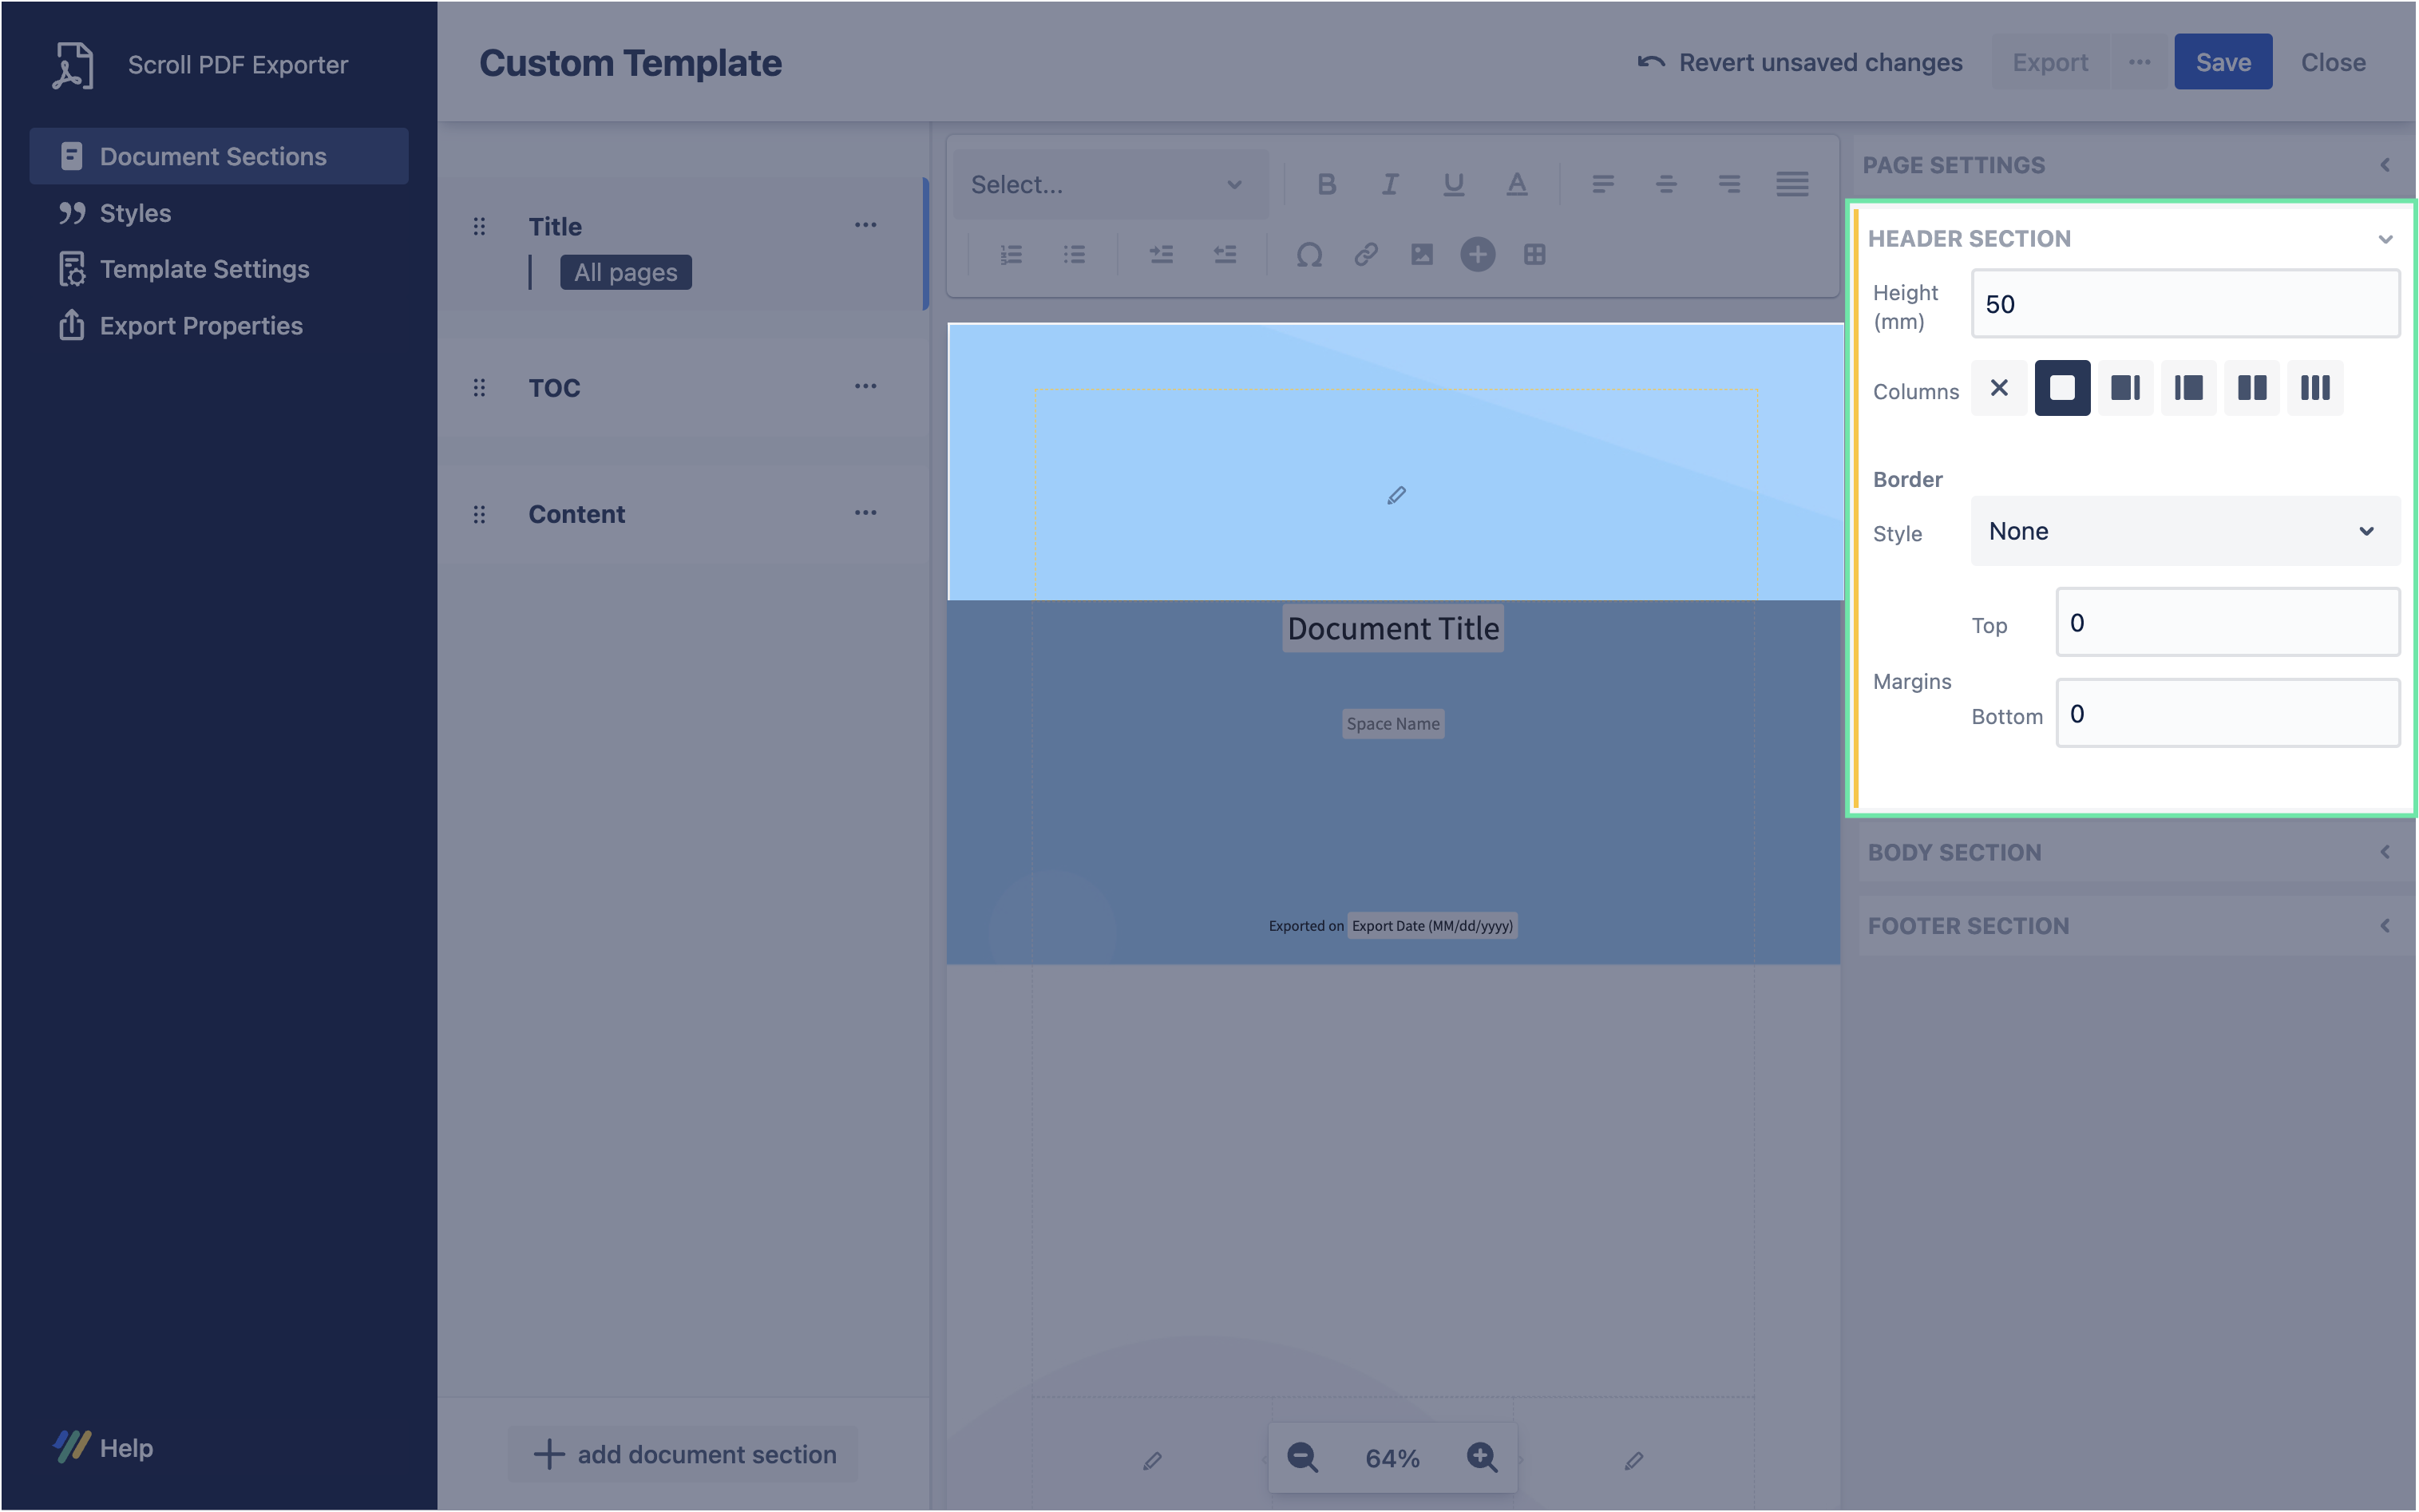Image resolution: width=2419 pixels, height=1512 pixels.
Task: Open the Border Style dropdown showing None
Action: coord(2184,531)
